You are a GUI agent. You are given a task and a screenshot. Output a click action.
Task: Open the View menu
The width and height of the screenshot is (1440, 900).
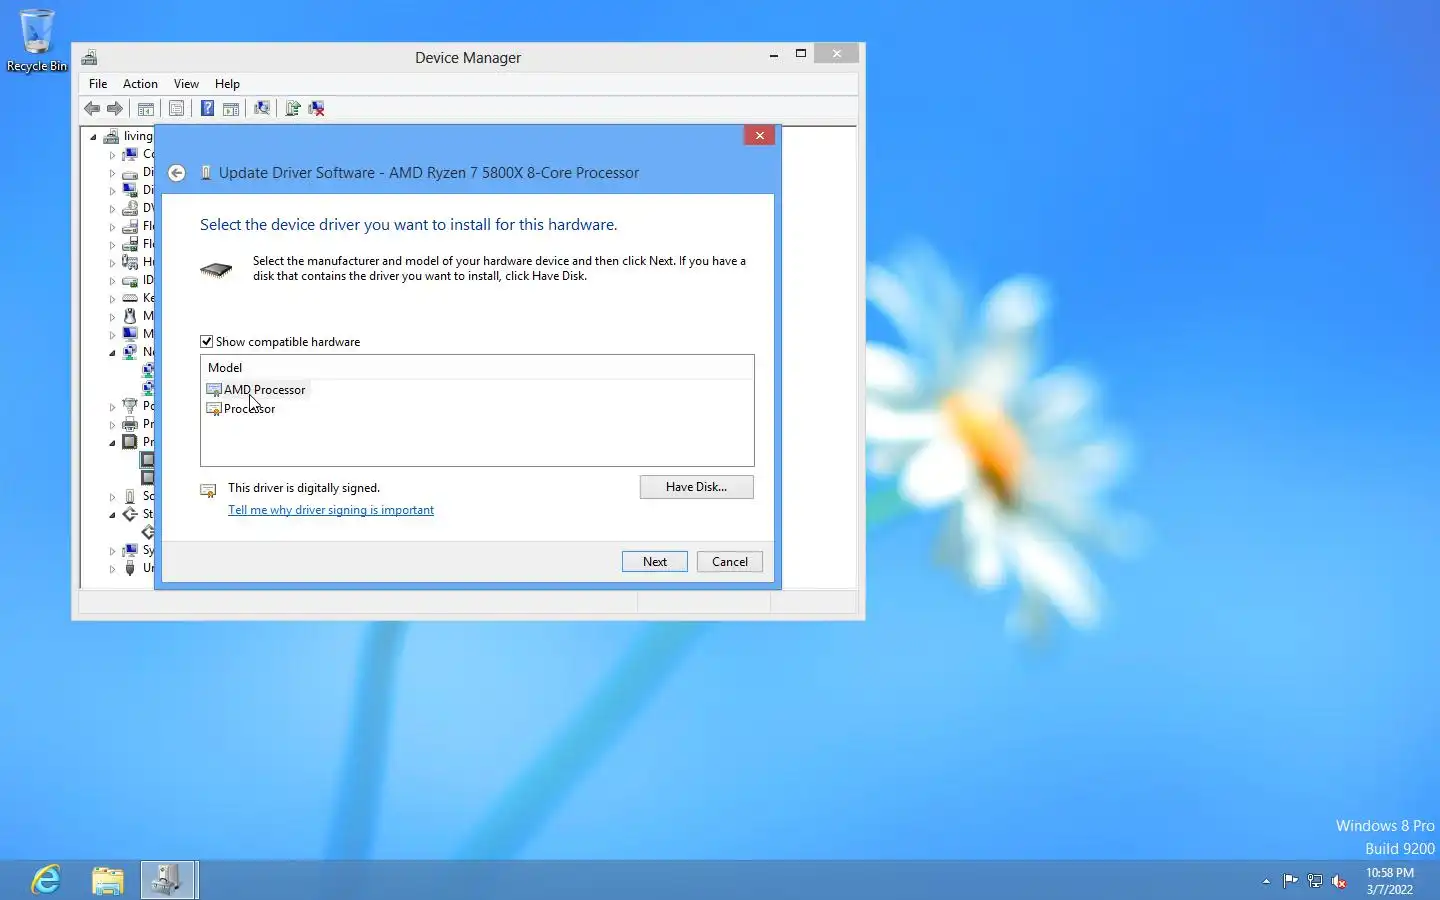coord(186,84)
